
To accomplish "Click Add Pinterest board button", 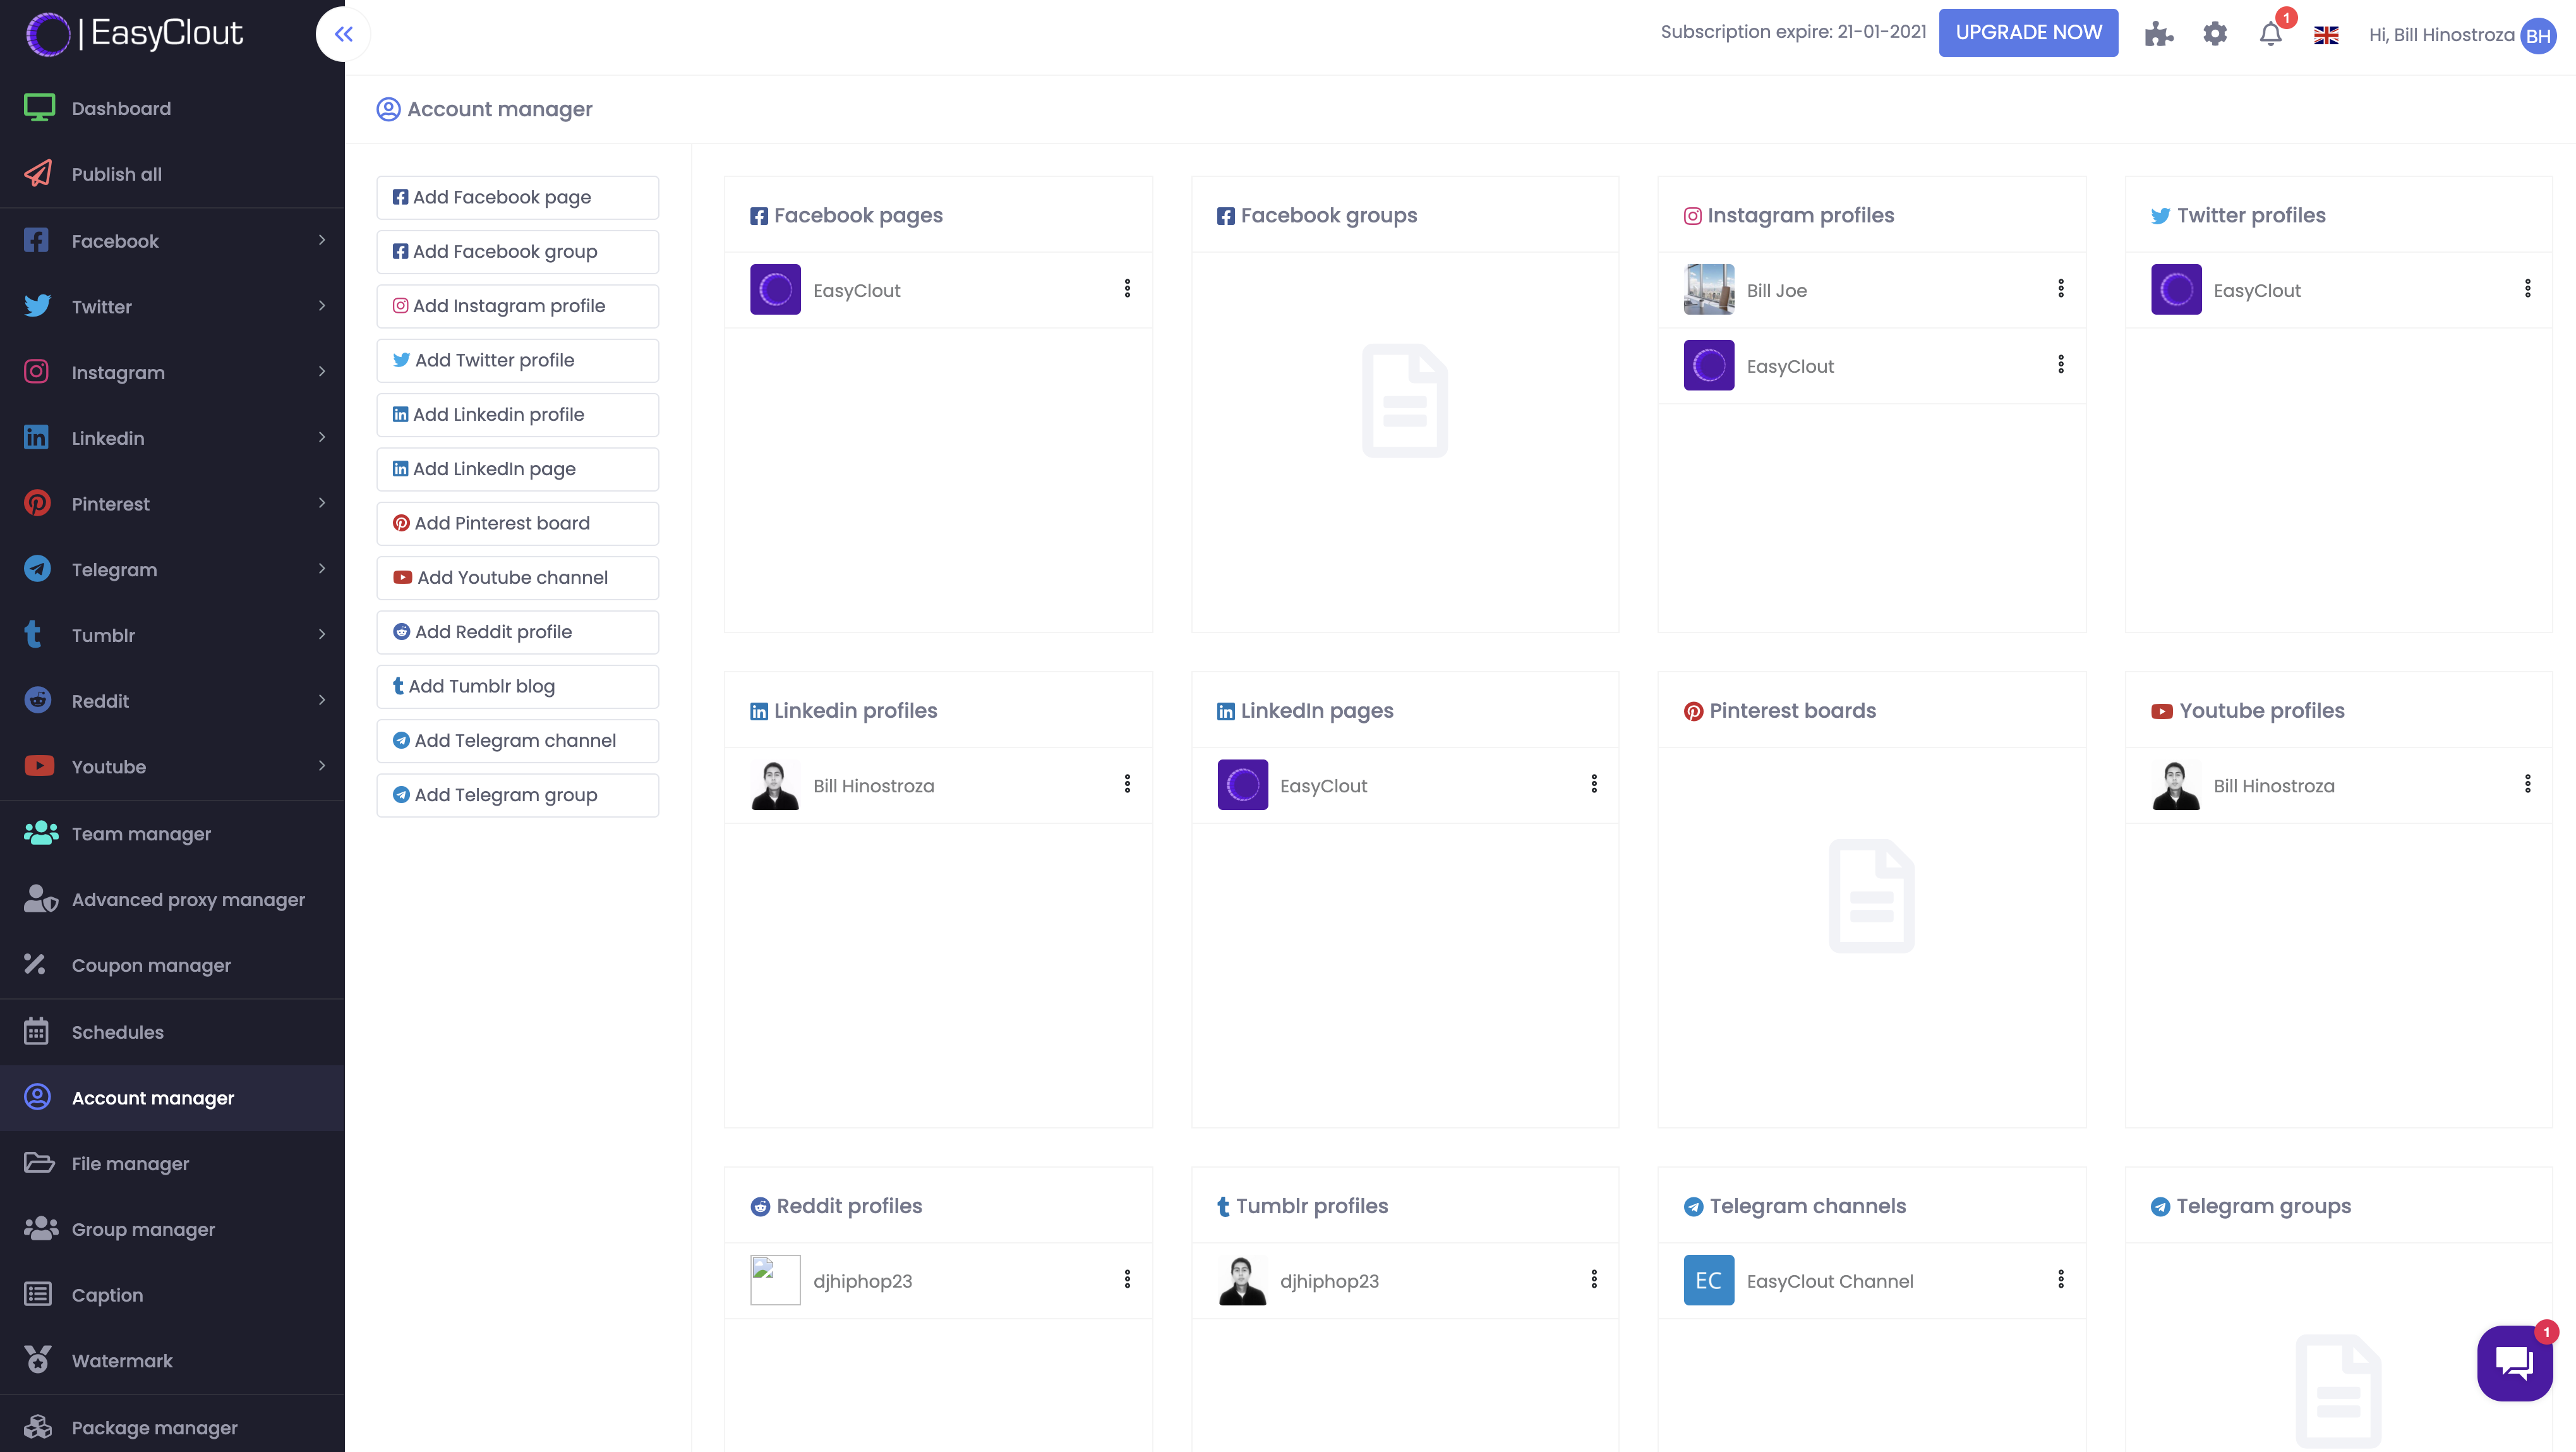I will [x=517, y=523].
